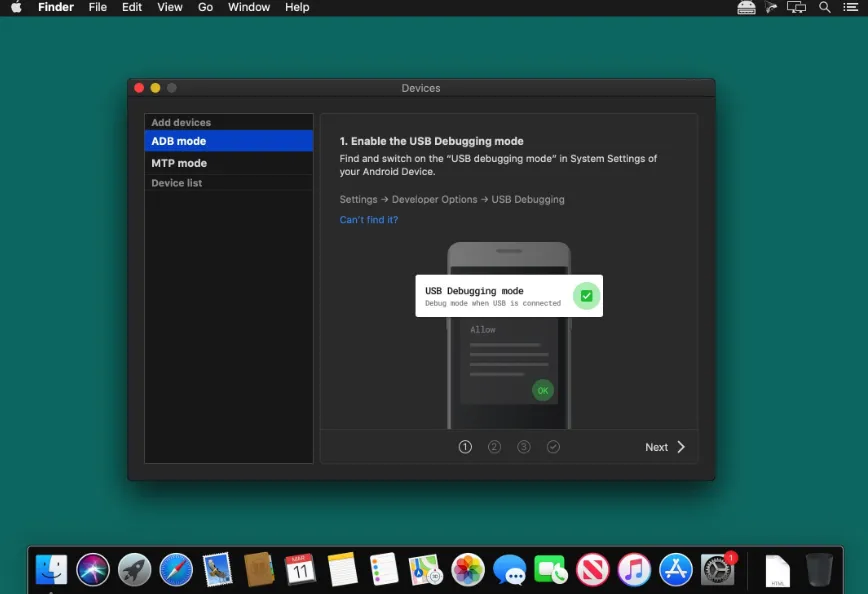The width and height of the screenshot is (868, 594).
Task: Click the "USB Debugging mode" card label
Action: (474, 291)
